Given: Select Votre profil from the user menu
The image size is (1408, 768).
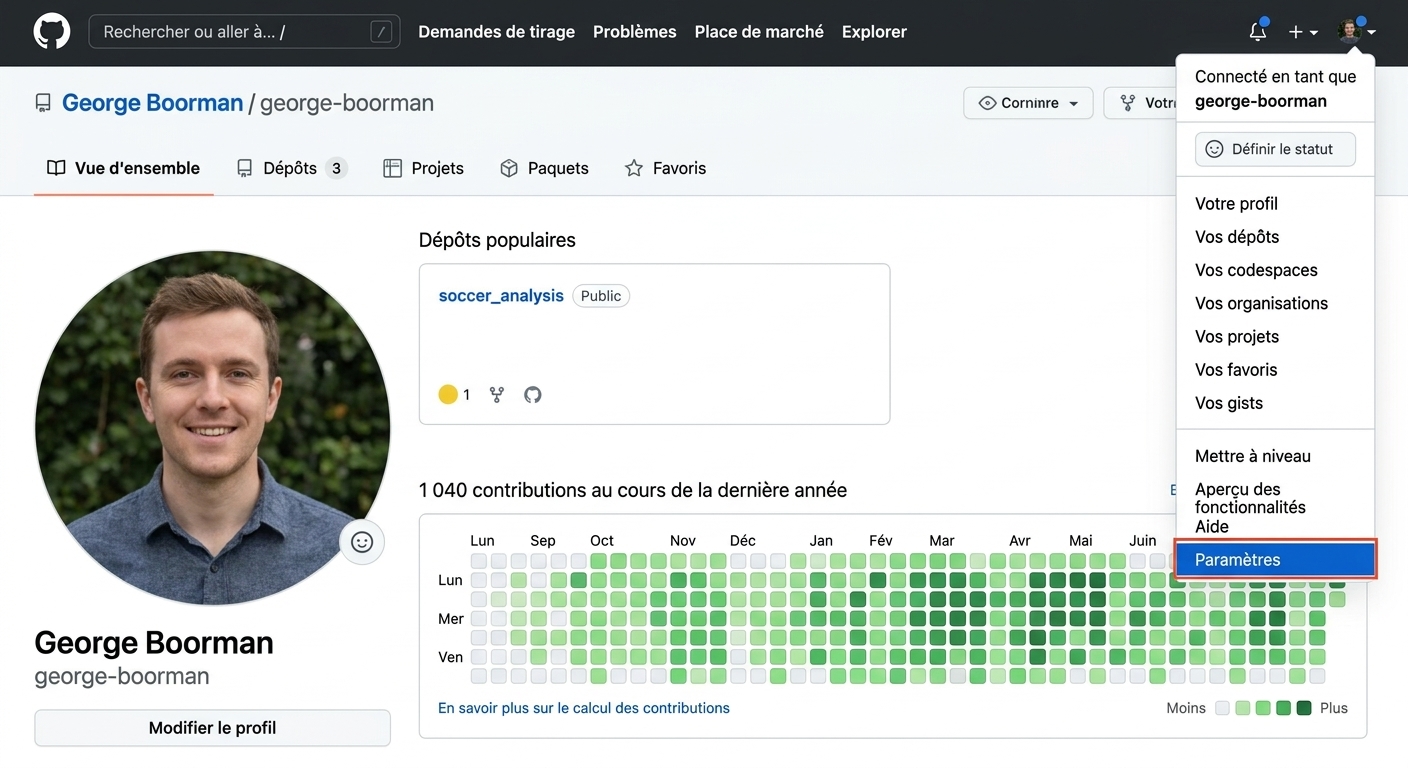Looking at the screenshot, I should [1236, 204].
